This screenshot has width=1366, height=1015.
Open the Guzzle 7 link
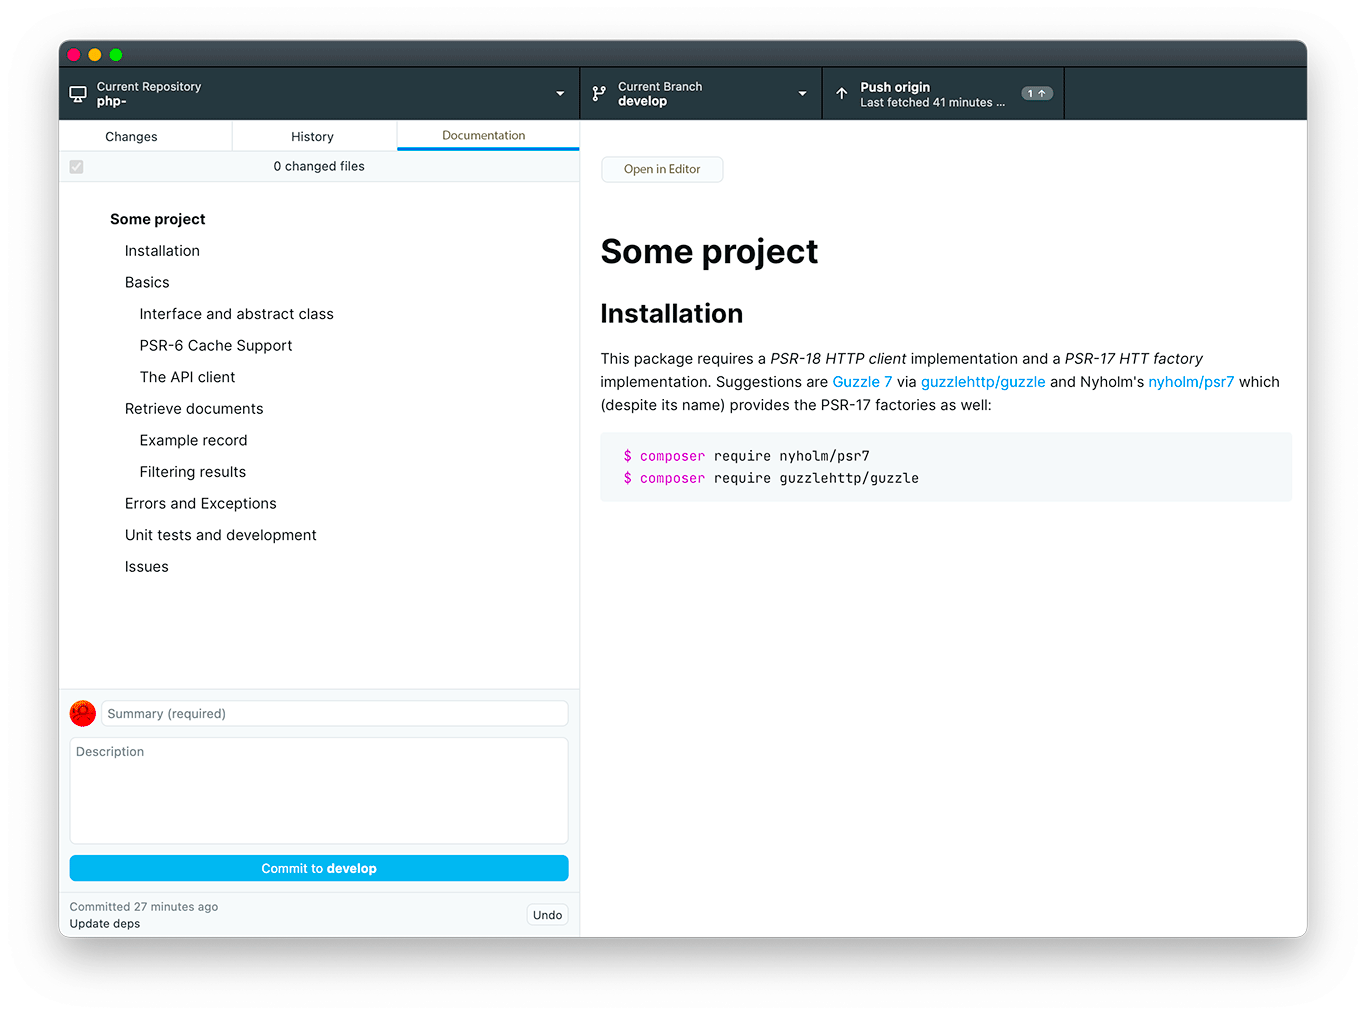click(862, 382)
